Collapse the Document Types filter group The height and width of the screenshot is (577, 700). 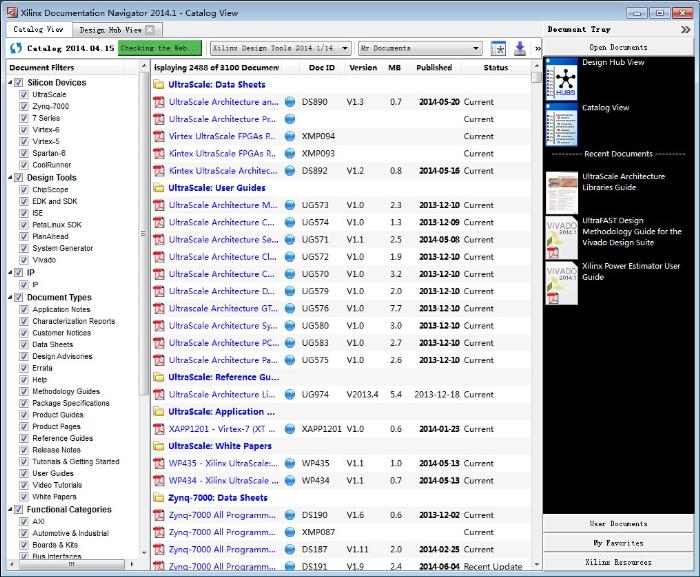coord(10,297)
